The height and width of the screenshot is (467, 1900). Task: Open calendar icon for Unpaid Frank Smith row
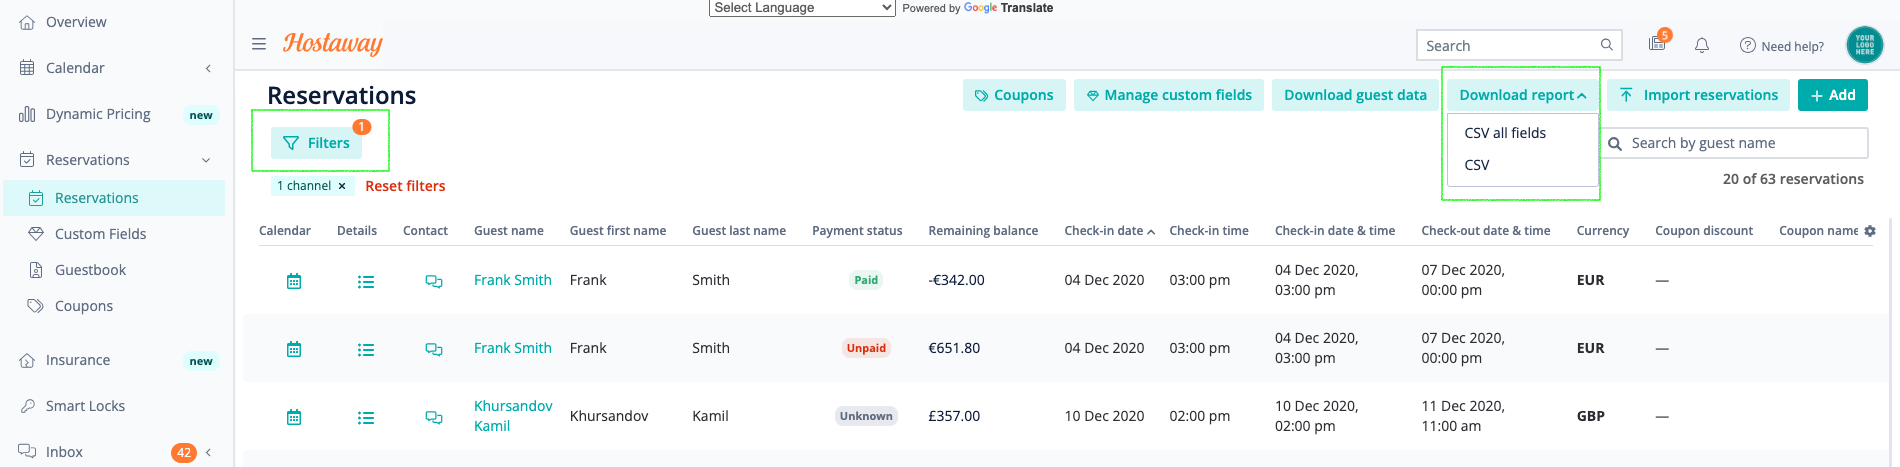[294, 349]
